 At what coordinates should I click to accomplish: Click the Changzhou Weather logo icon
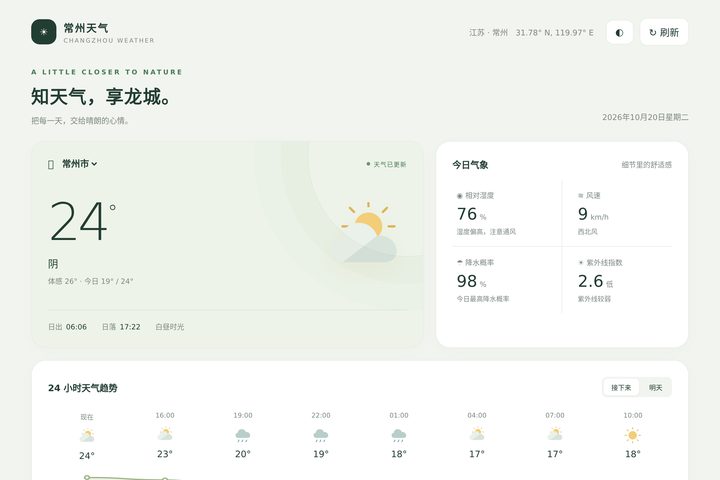pyautogui.click(x=44, y=32)
